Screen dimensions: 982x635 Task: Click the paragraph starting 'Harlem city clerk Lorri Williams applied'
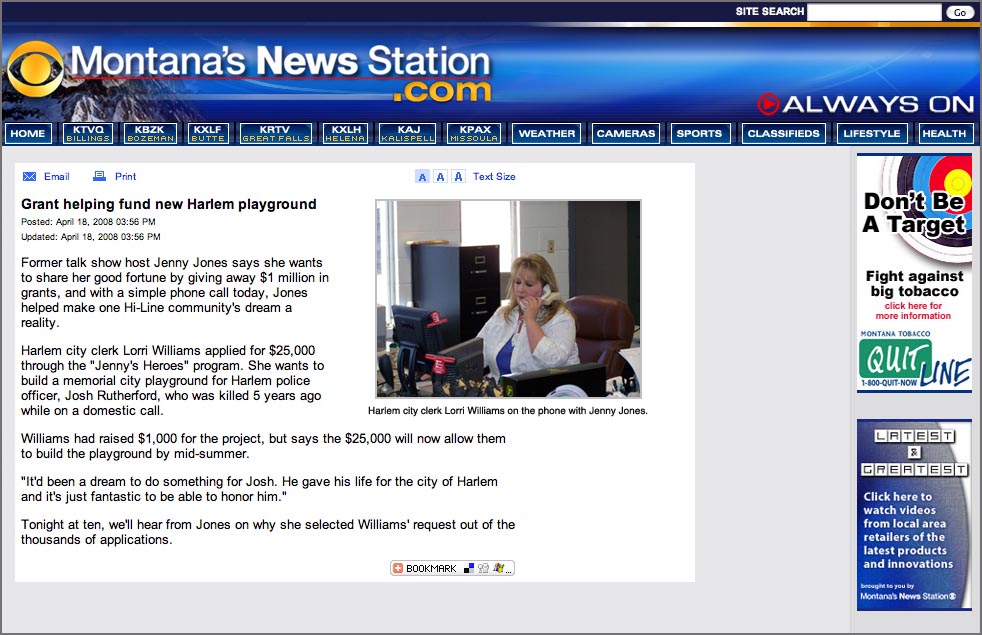[x=173, y=380]
